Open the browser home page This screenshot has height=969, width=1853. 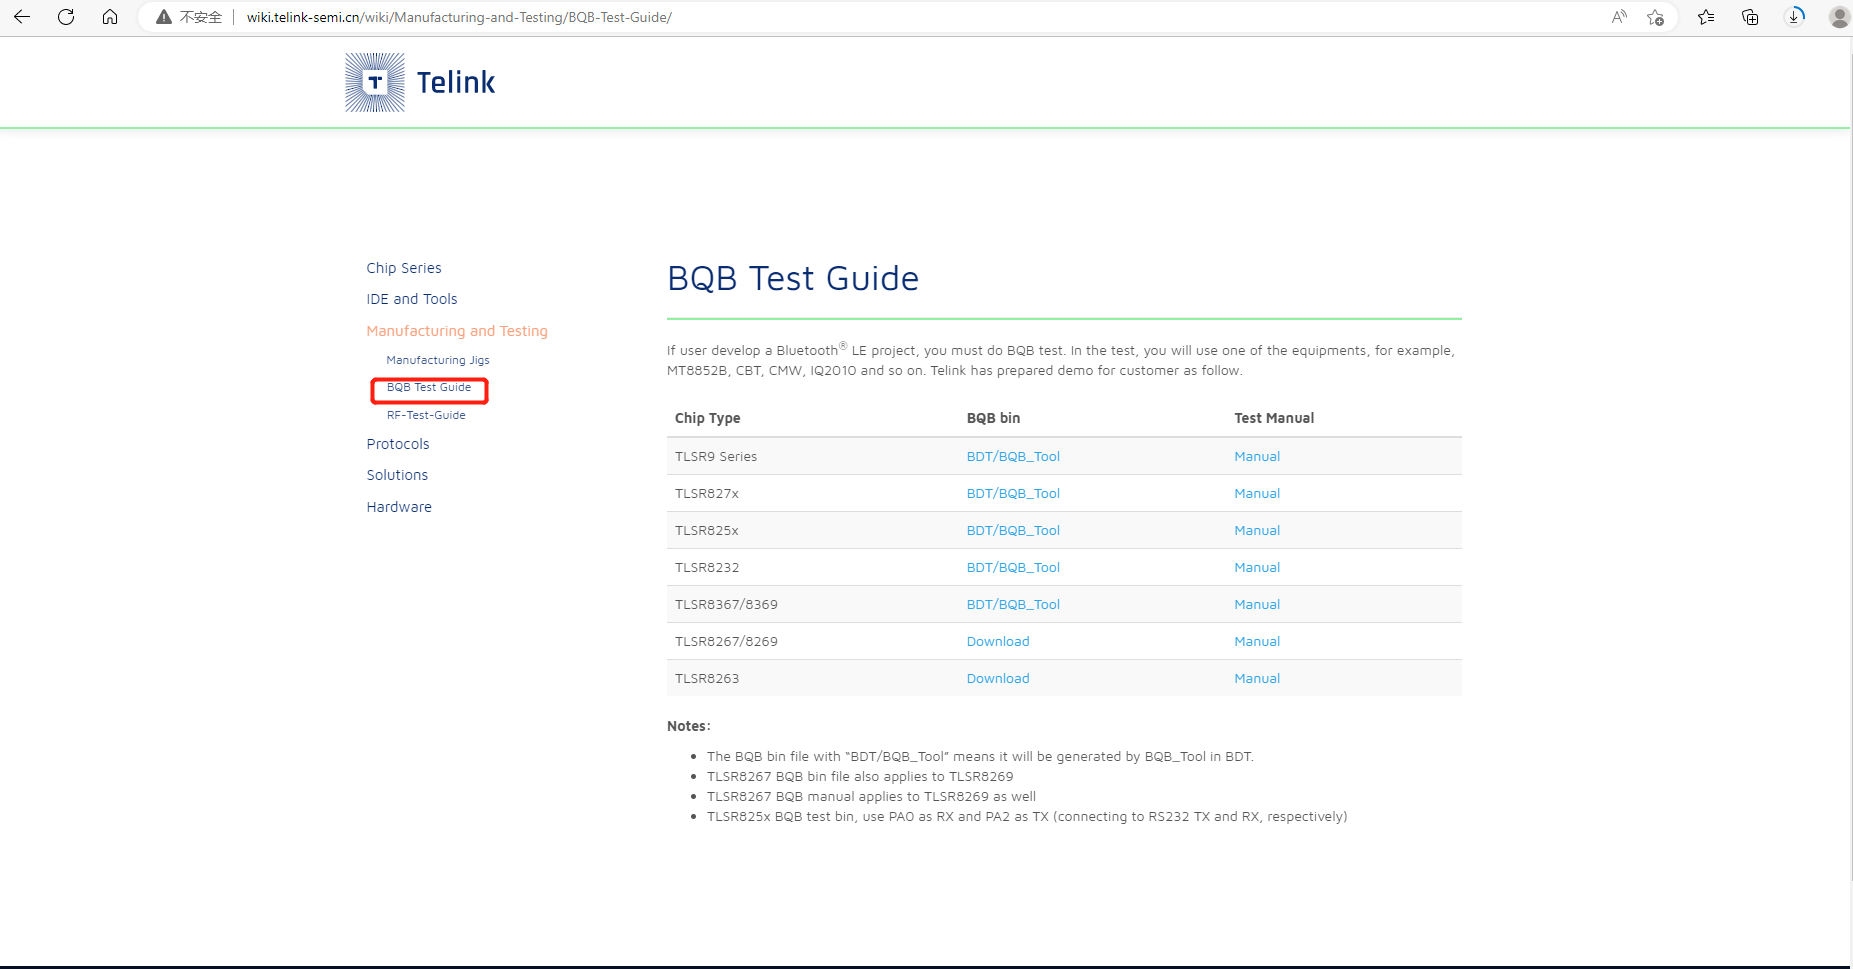pos(110,17)
